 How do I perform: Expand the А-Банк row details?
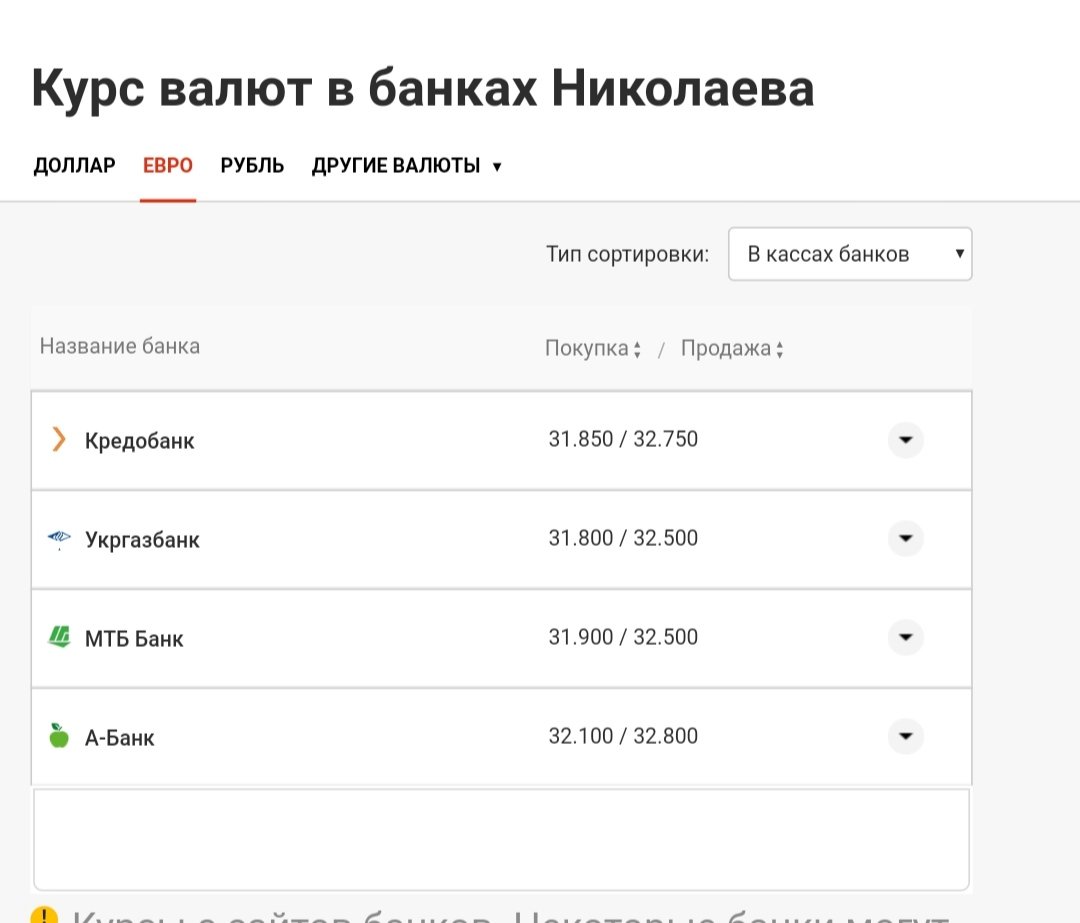point(906,736)
